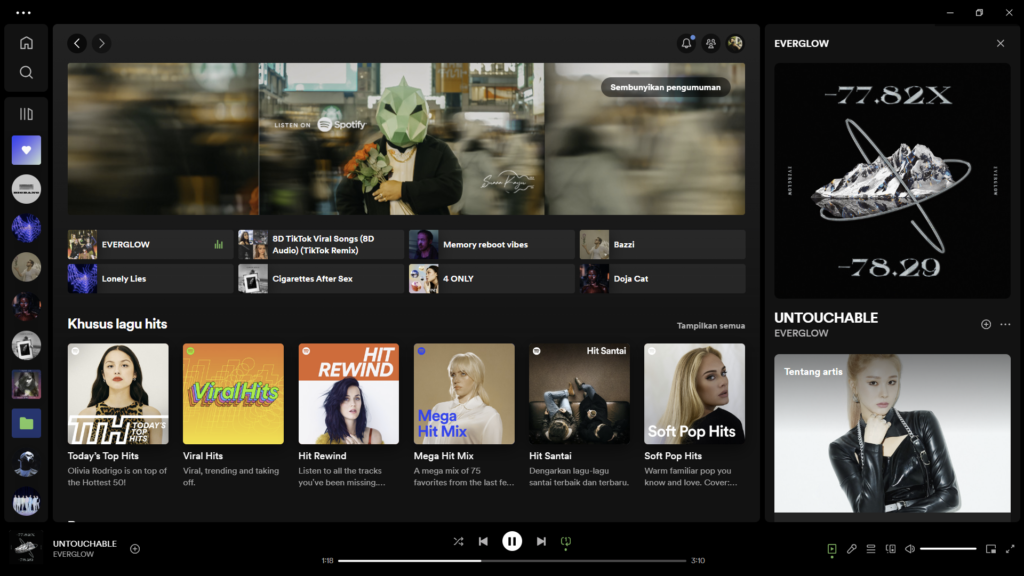This screenshot has width=1024, height=576.
Task: Open notifications with the bell icon
Action: point(687,43)
